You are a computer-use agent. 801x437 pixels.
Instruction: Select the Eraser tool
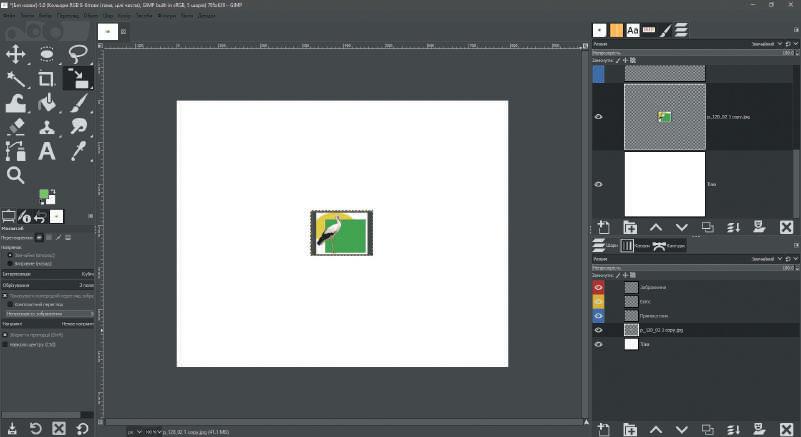pos(16,127)
